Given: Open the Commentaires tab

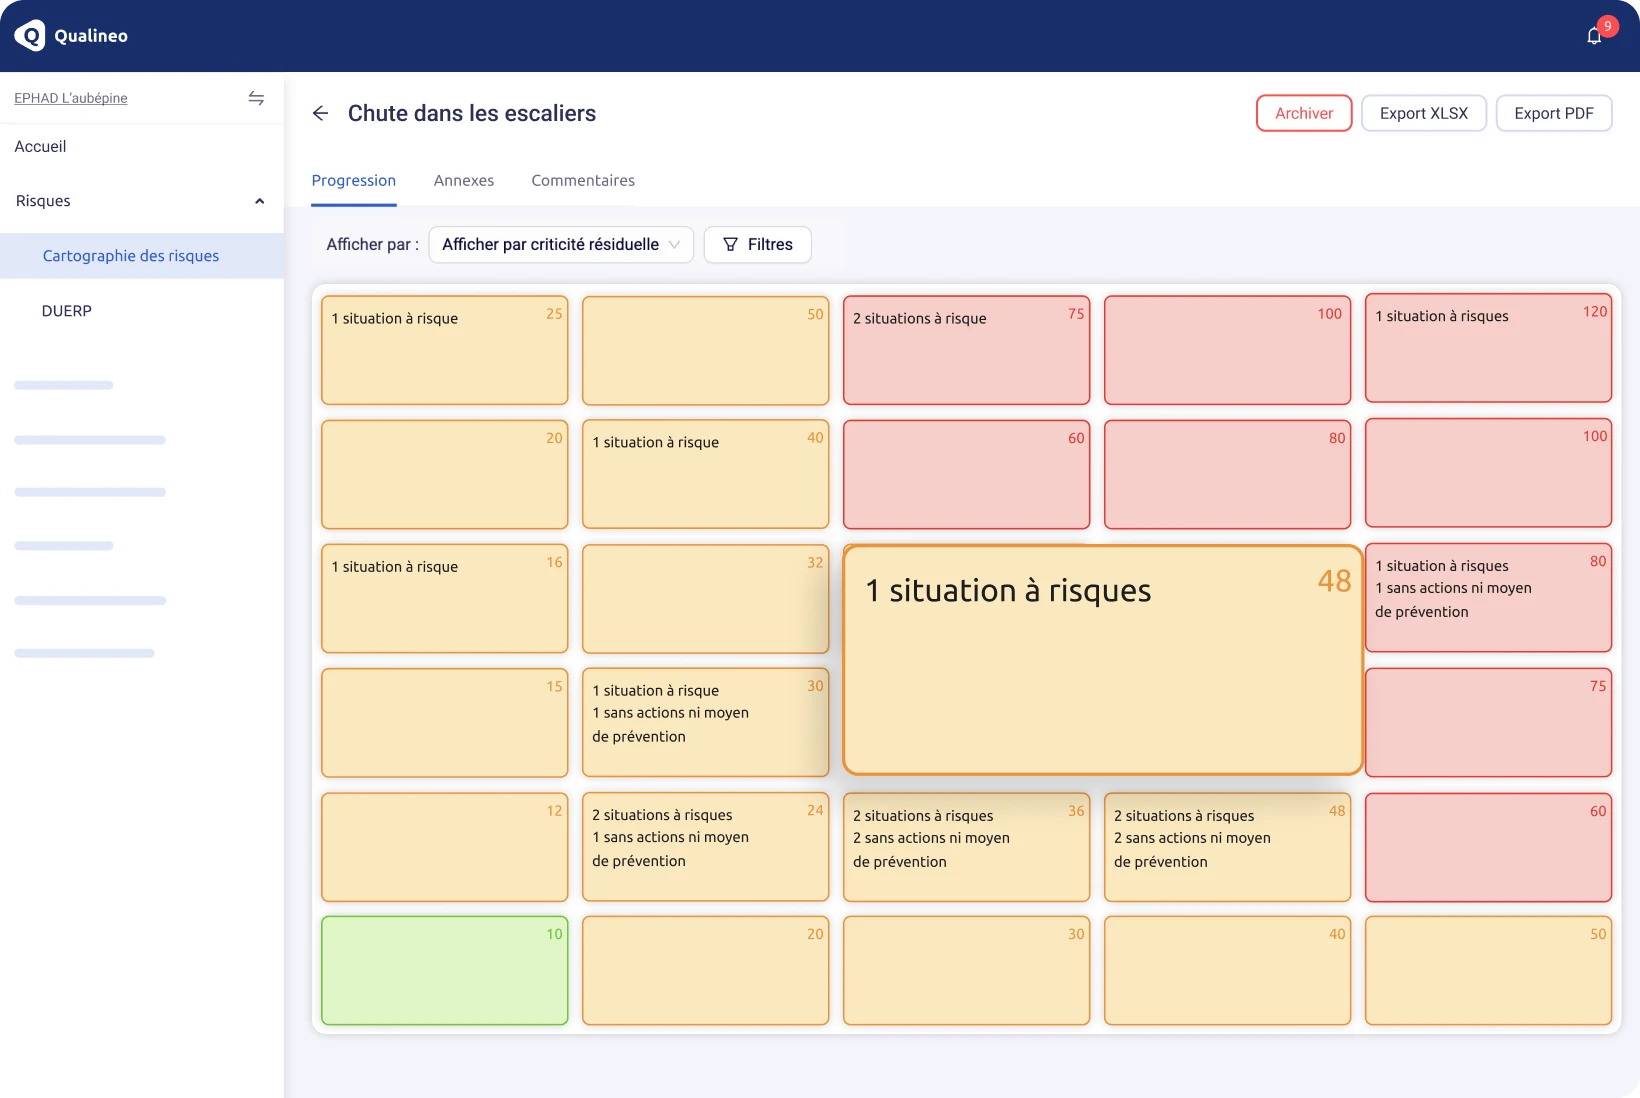Looking at the screenshot, I should (583, 180).
